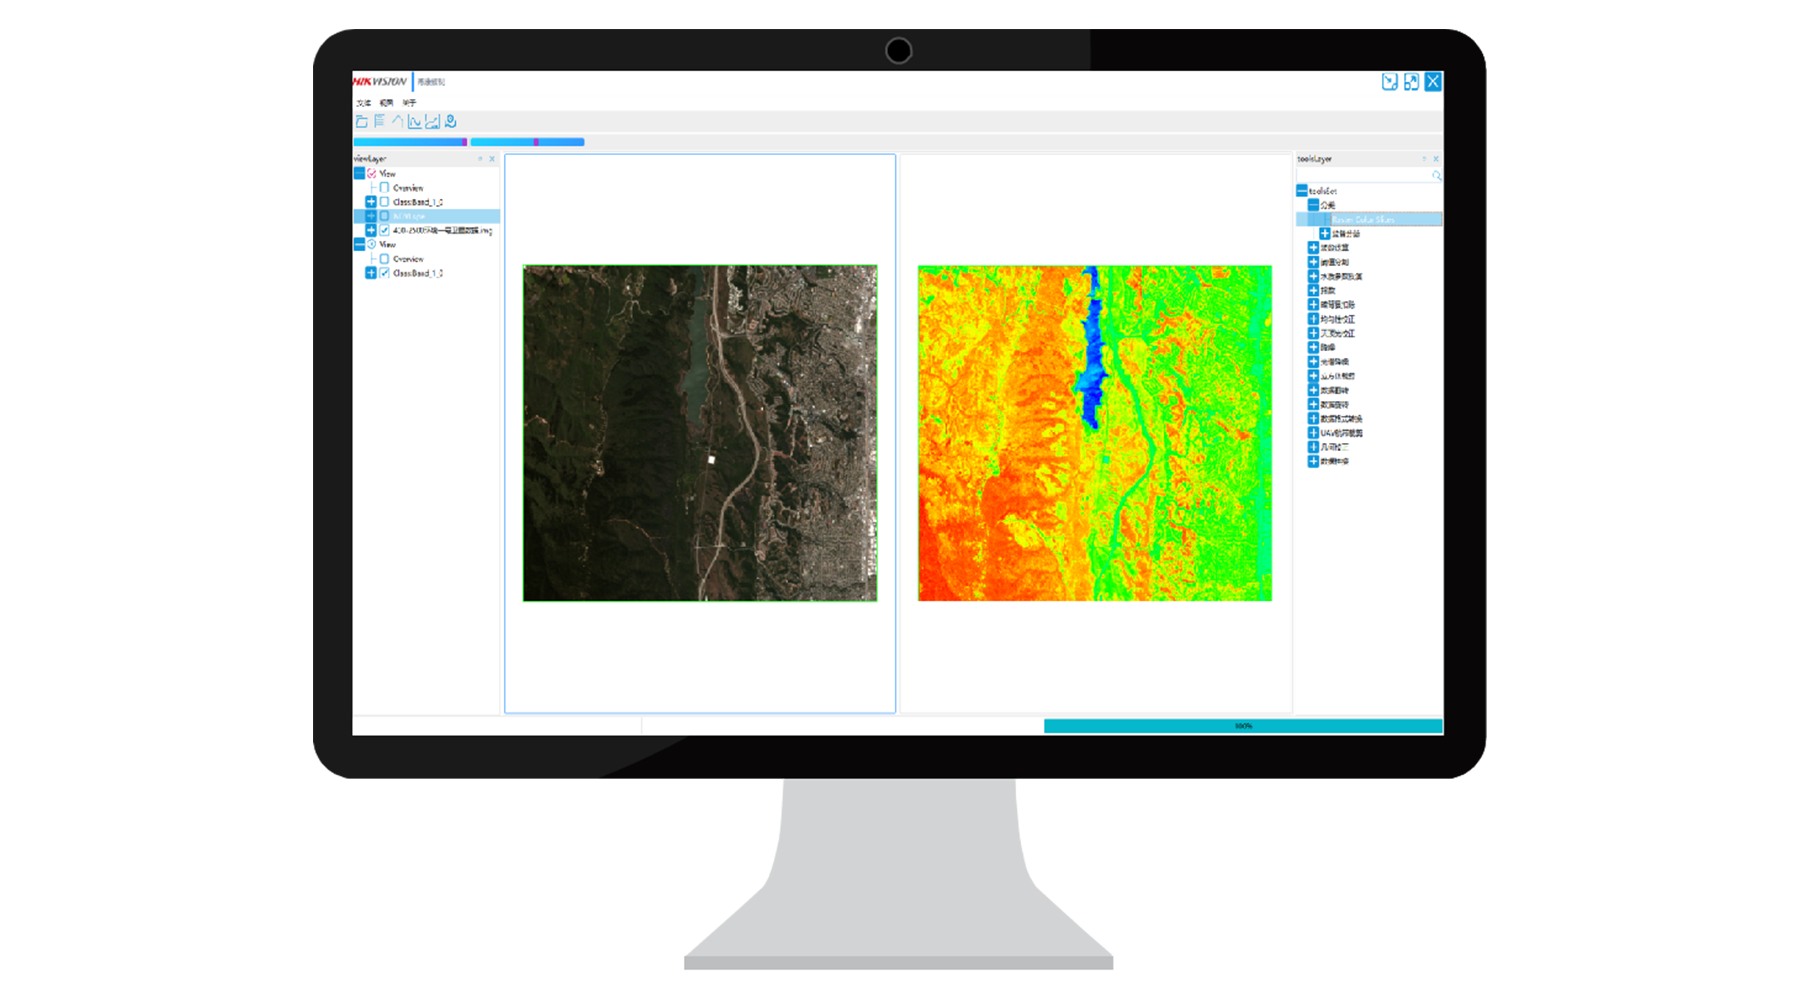Uncheck the .img satellite layer checkbox
Screen dimensions: 1800x1000
point(384,230)
